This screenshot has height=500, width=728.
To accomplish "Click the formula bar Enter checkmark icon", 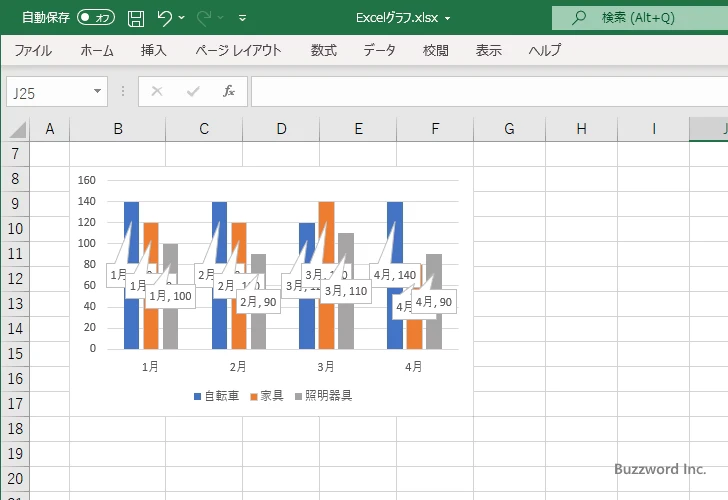I will [x=193, y=91].
